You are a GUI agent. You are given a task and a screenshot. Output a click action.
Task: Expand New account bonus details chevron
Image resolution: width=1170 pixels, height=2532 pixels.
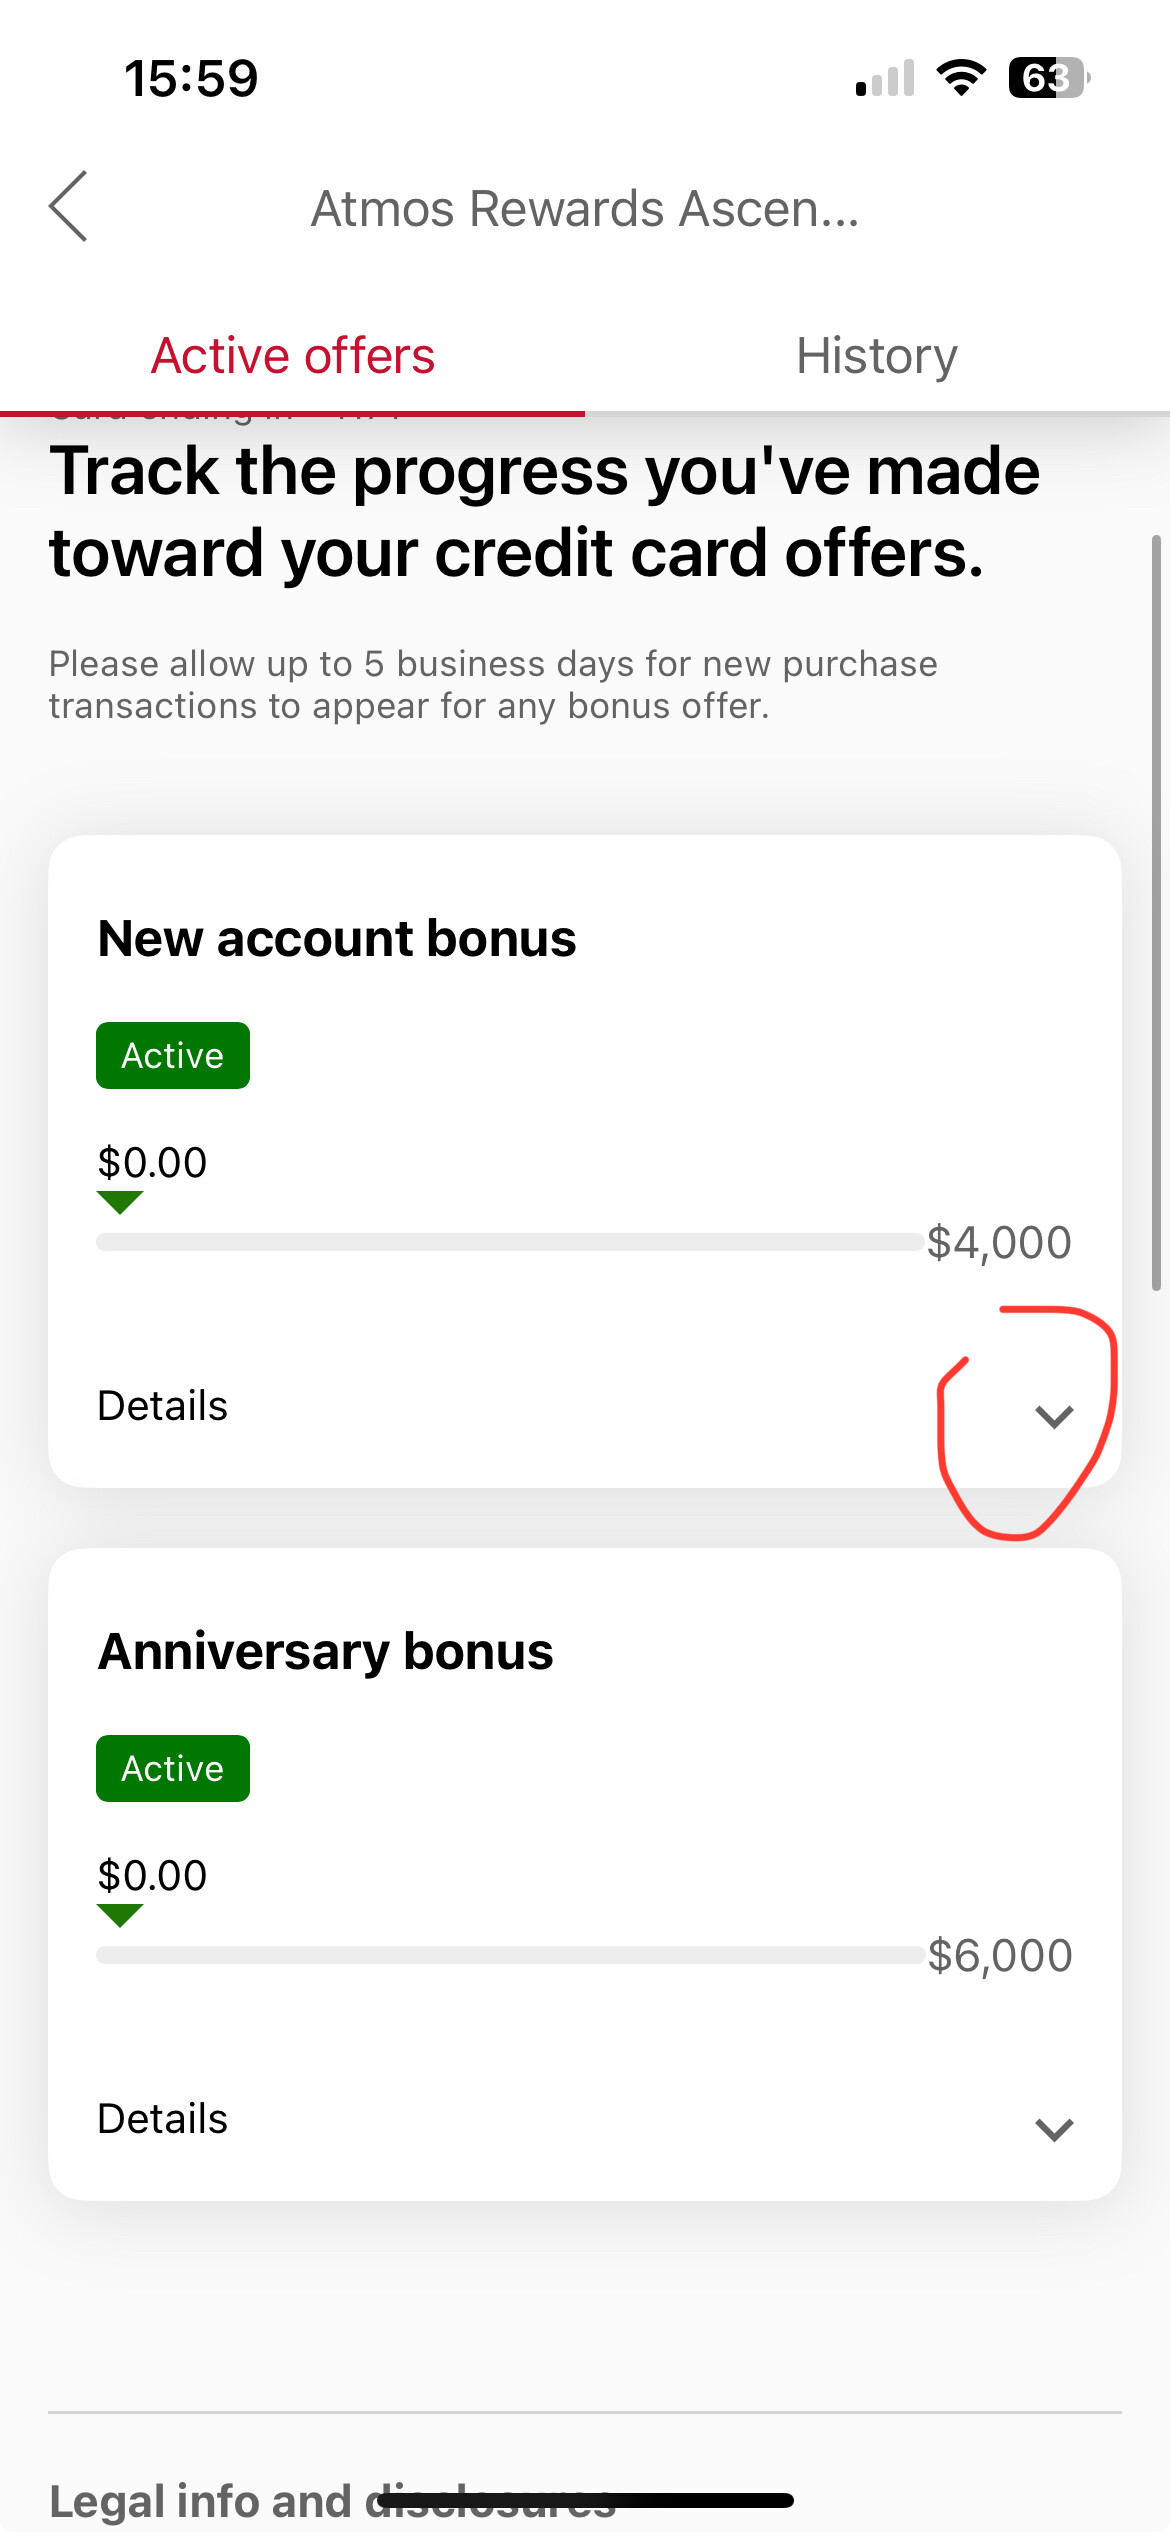tap(1054, 1416)
